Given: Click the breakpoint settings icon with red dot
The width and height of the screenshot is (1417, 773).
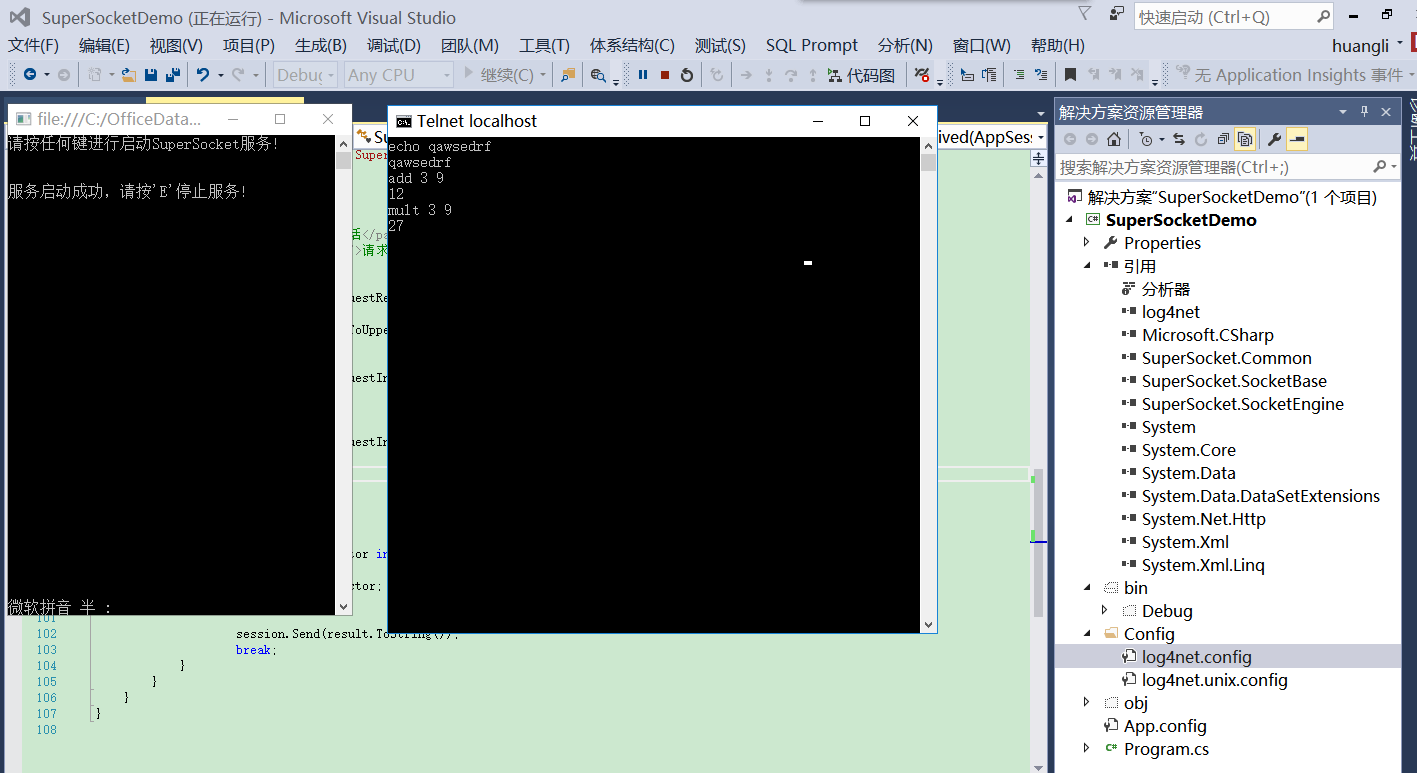Looking at the screenshot, I should pos(922,75).
